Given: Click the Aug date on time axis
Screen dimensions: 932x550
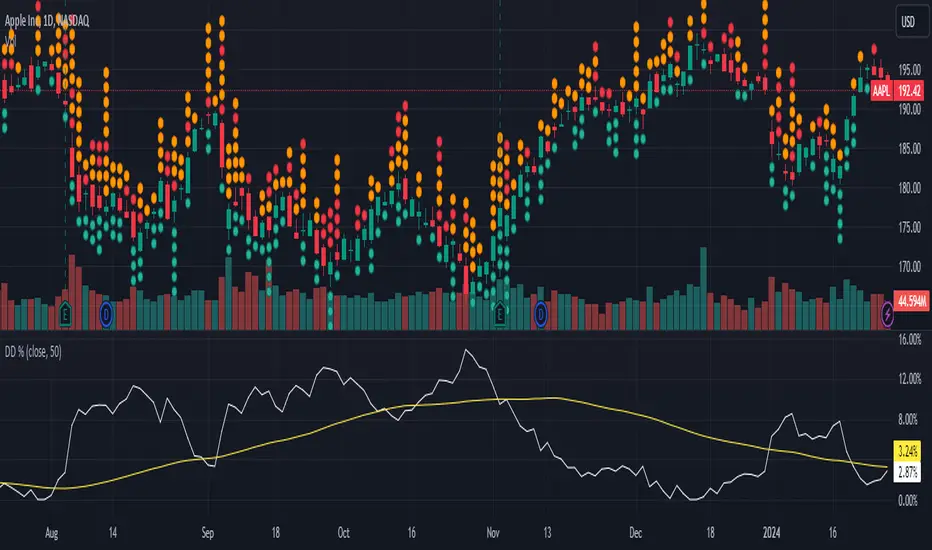Looking at the screenshot, I should tap(52, 533).
